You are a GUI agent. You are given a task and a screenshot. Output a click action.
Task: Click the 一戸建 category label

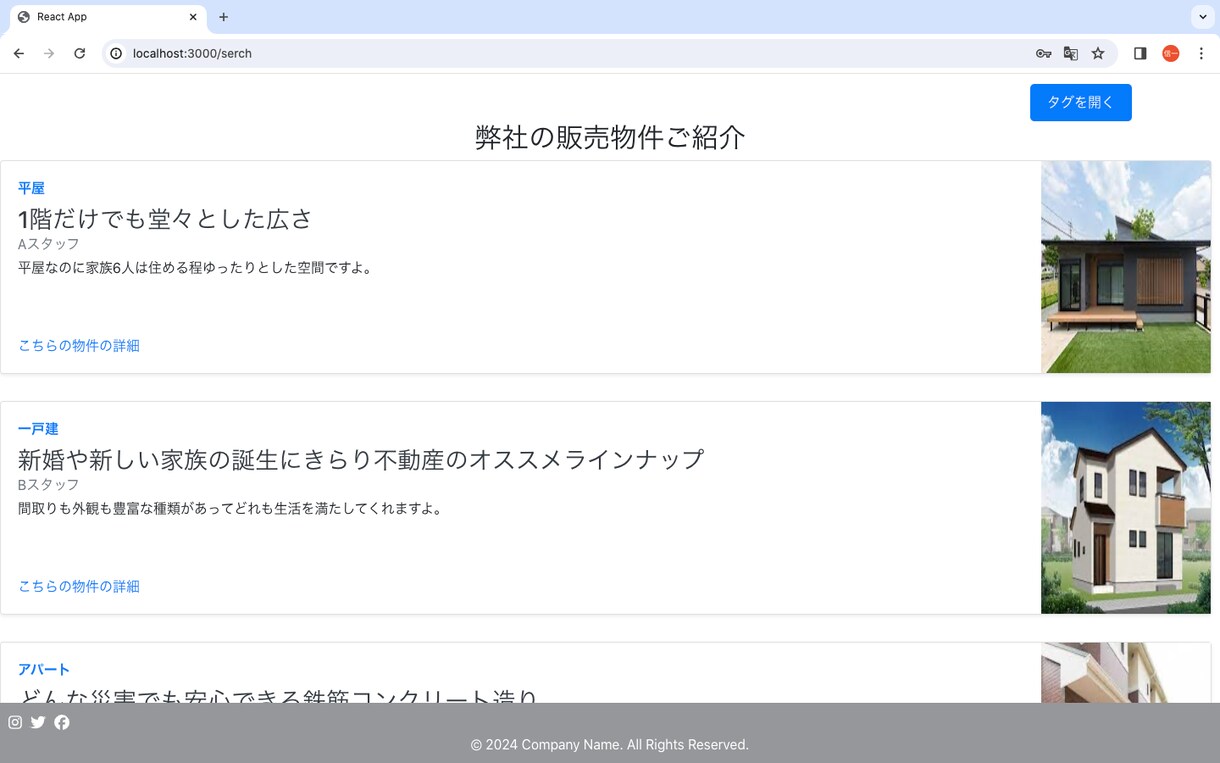pos(38,429)
